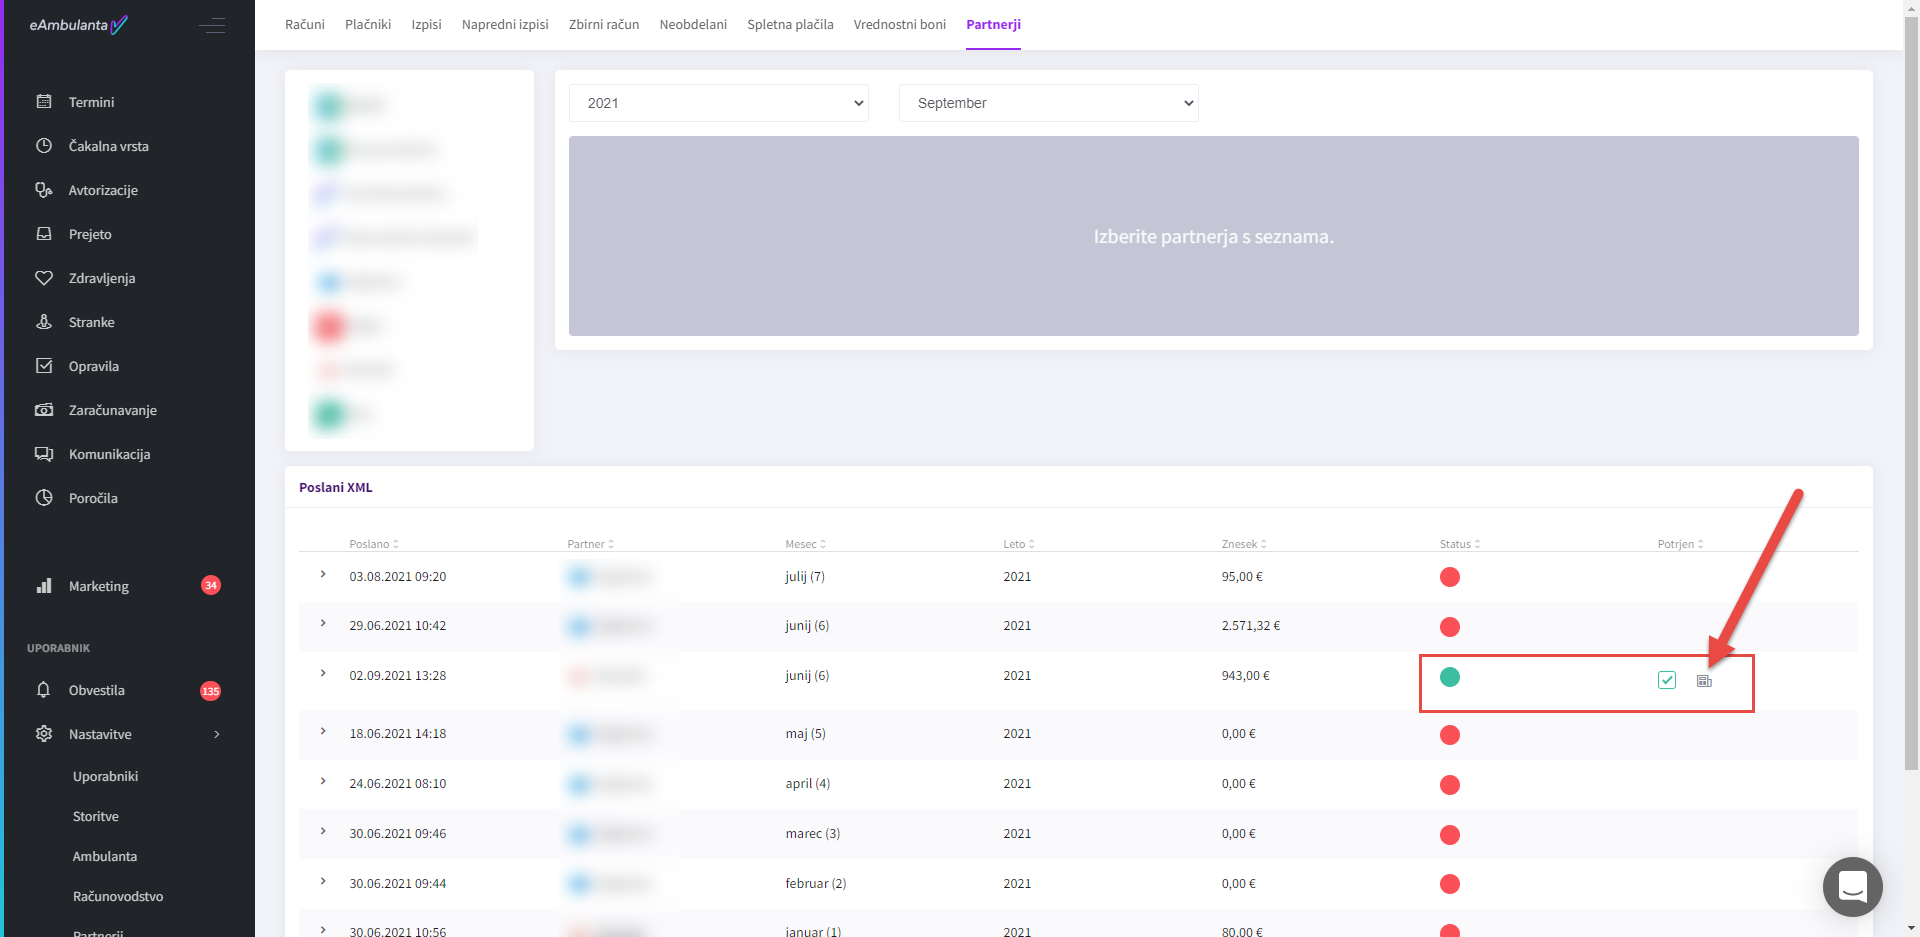
Task: Open the 2021 year dropdown
Action: click(718, 103)
